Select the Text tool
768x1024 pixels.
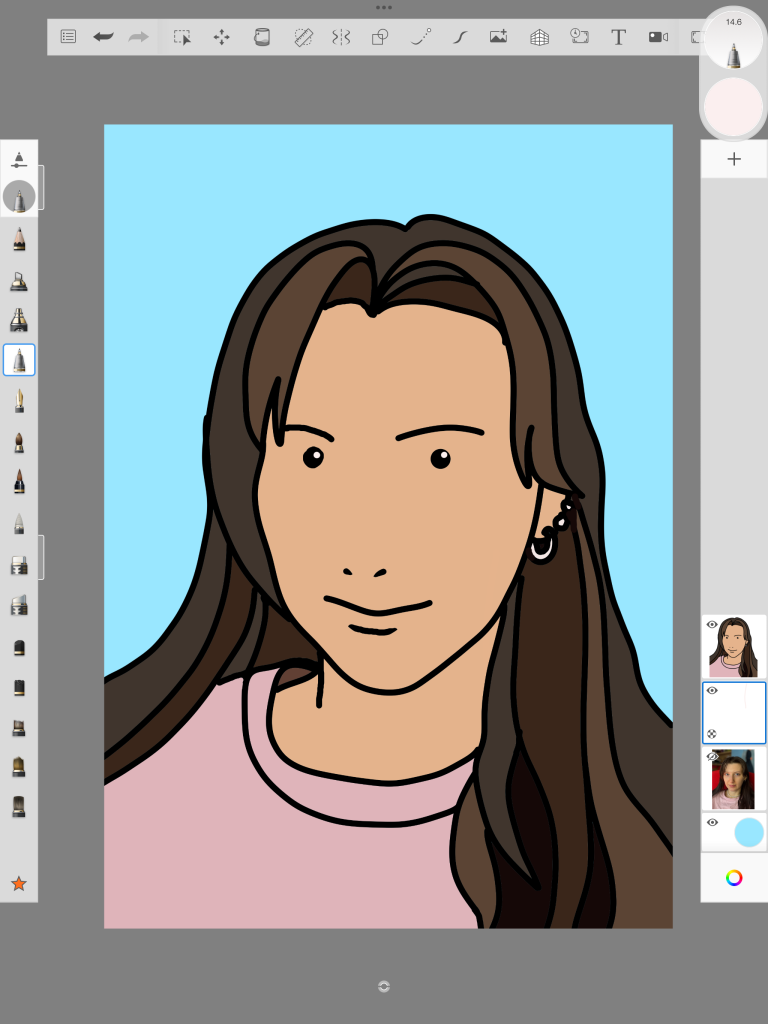click(618, 37)
